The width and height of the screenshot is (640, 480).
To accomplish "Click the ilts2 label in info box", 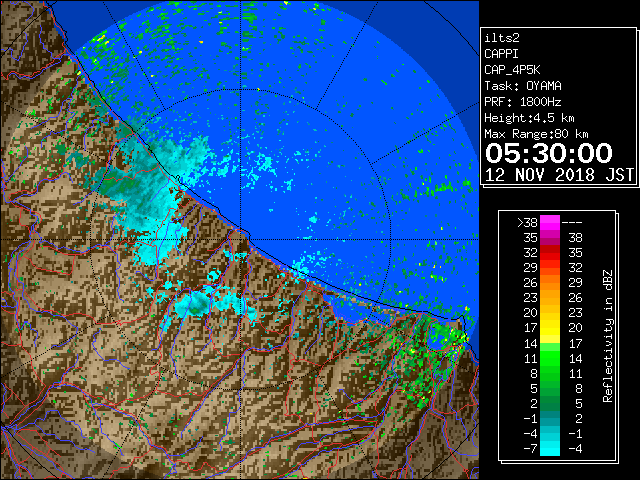I will (x=502, y=38).
